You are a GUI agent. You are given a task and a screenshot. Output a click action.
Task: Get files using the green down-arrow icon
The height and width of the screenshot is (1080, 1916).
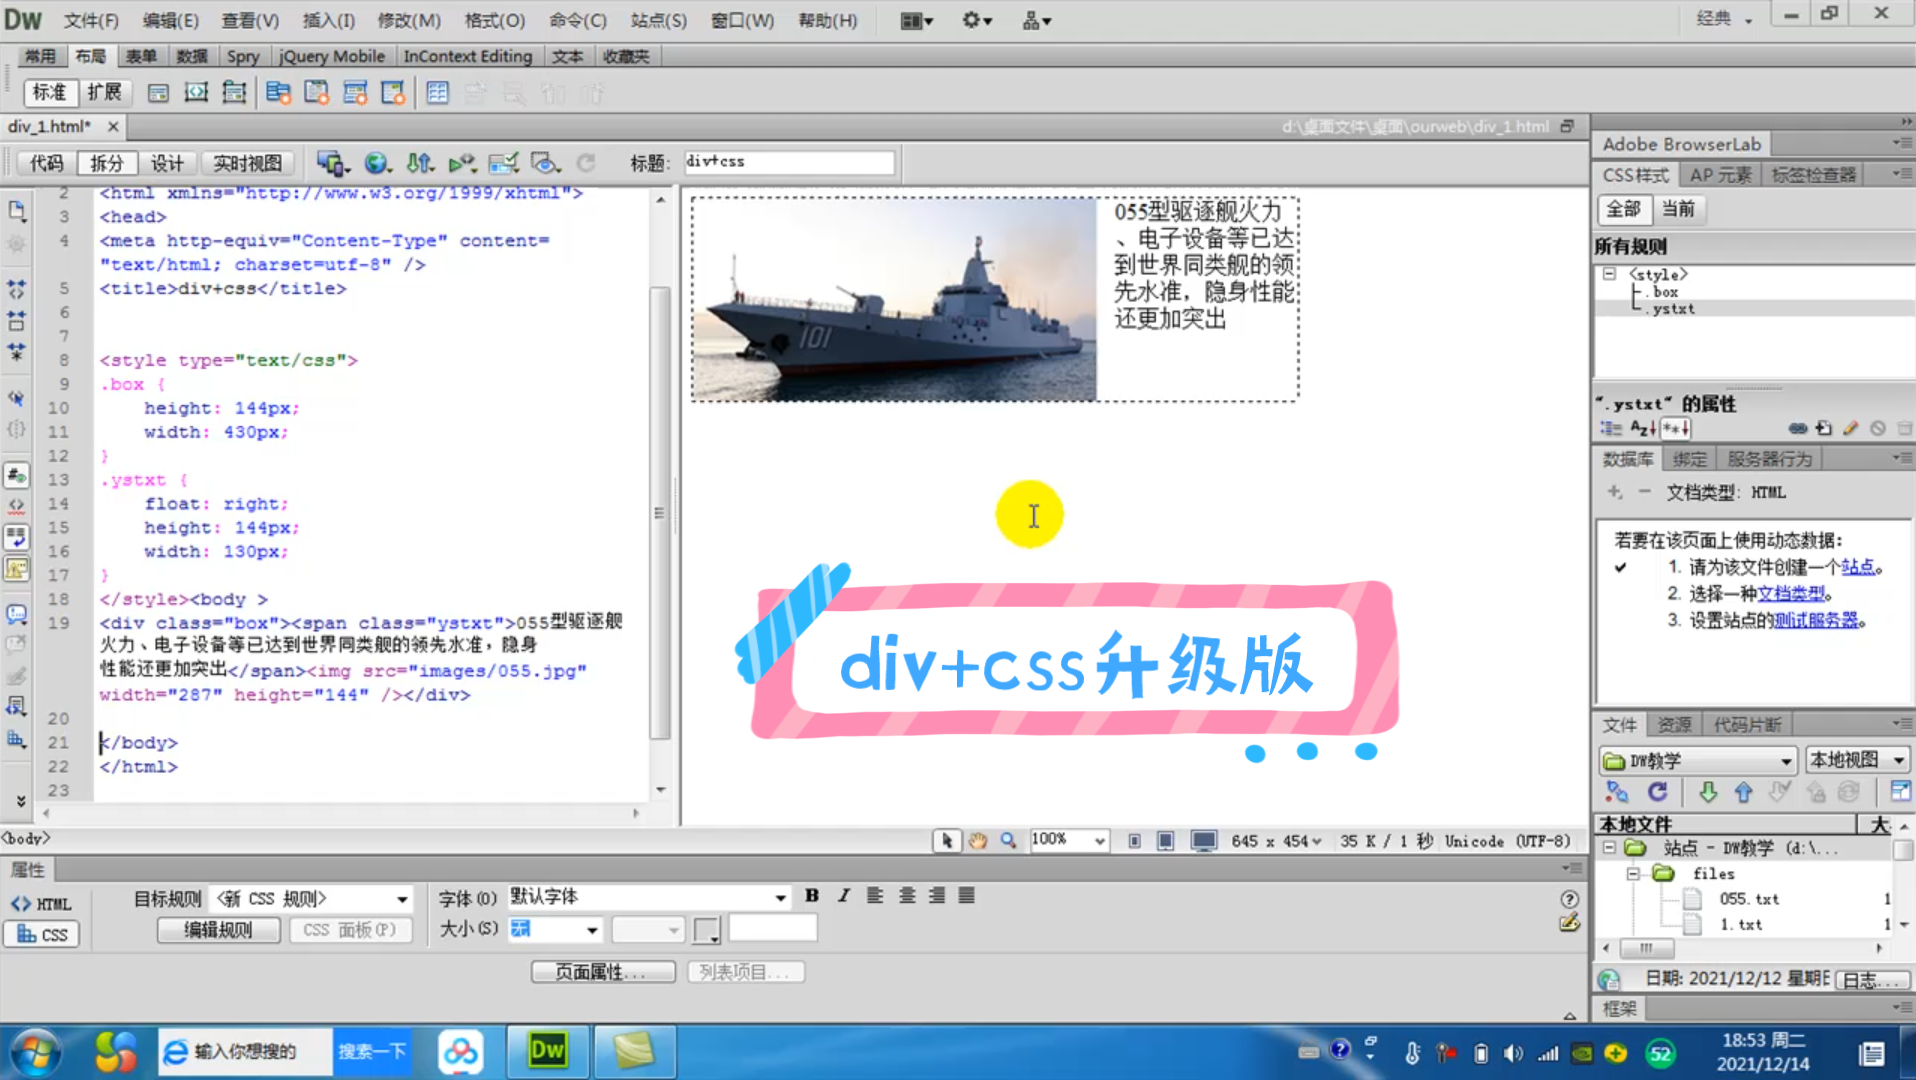(x=1709, y=792)
